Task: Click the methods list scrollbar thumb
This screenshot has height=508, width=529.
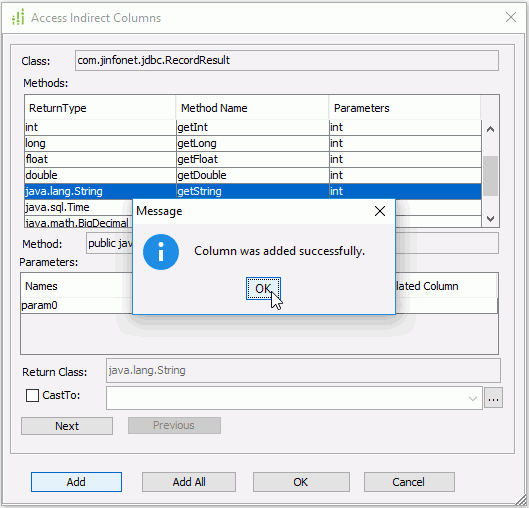Action: click(491, 176)
